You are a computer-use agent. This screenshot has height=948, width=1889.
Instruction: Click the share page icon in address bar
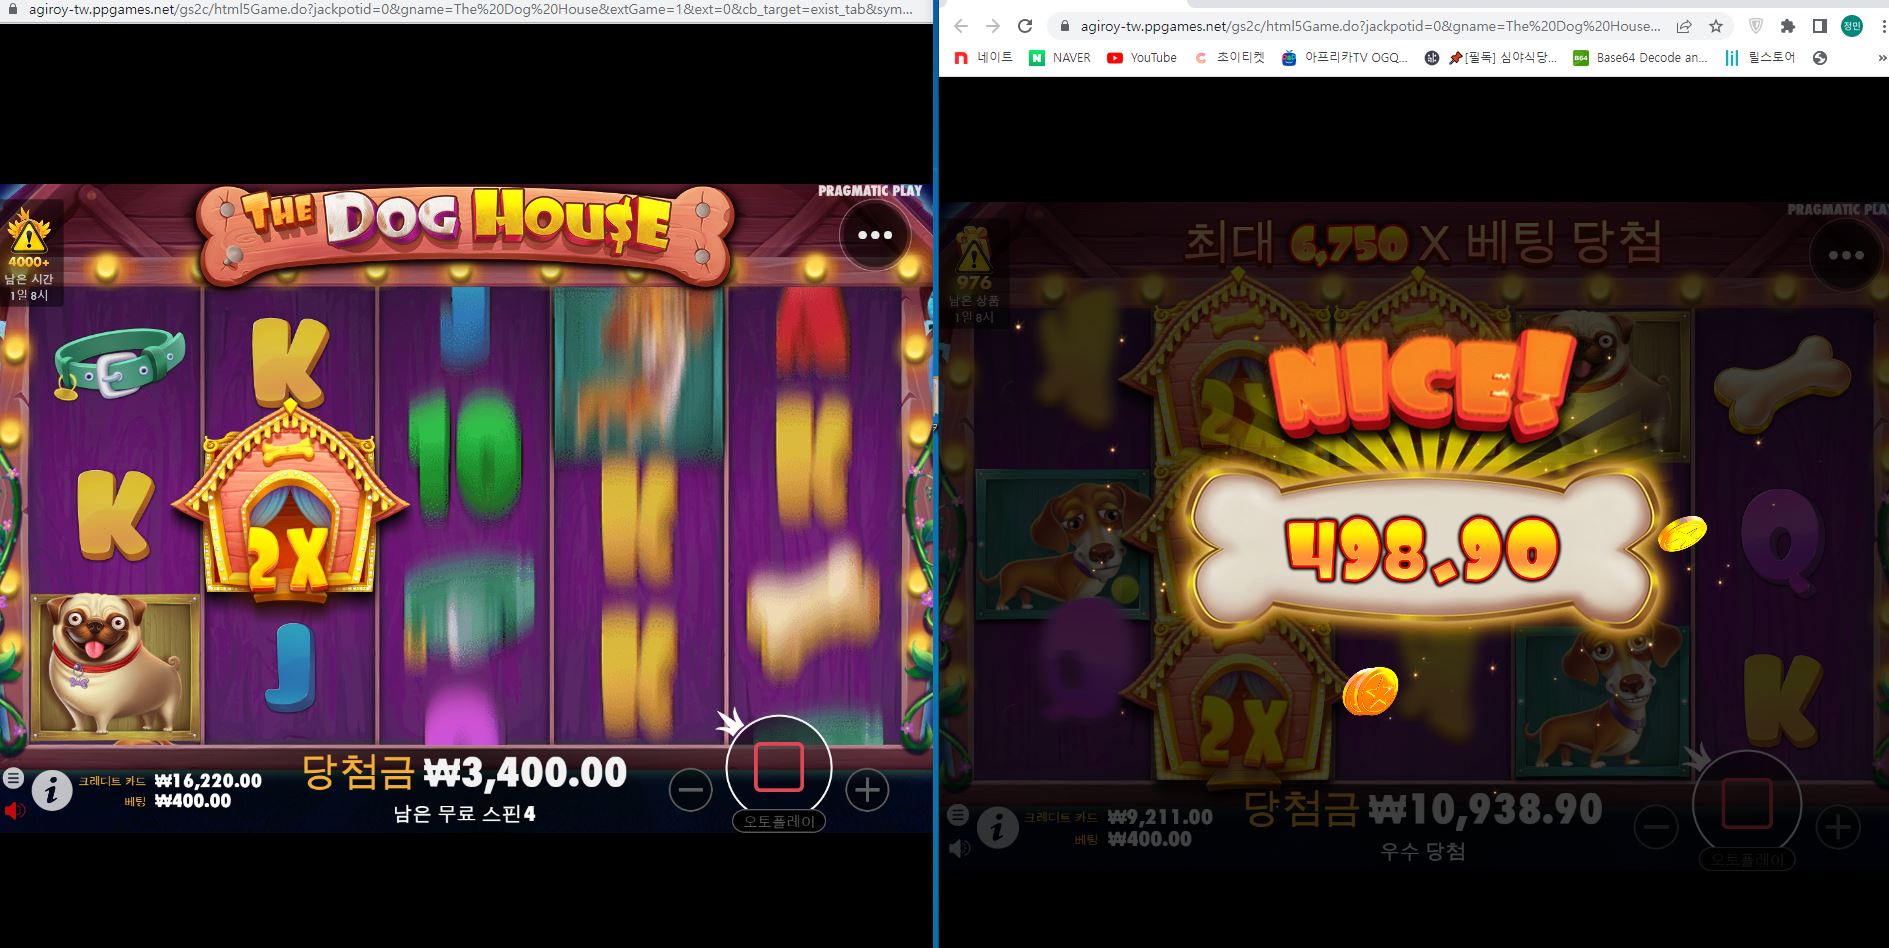[x=1684, y=26]
